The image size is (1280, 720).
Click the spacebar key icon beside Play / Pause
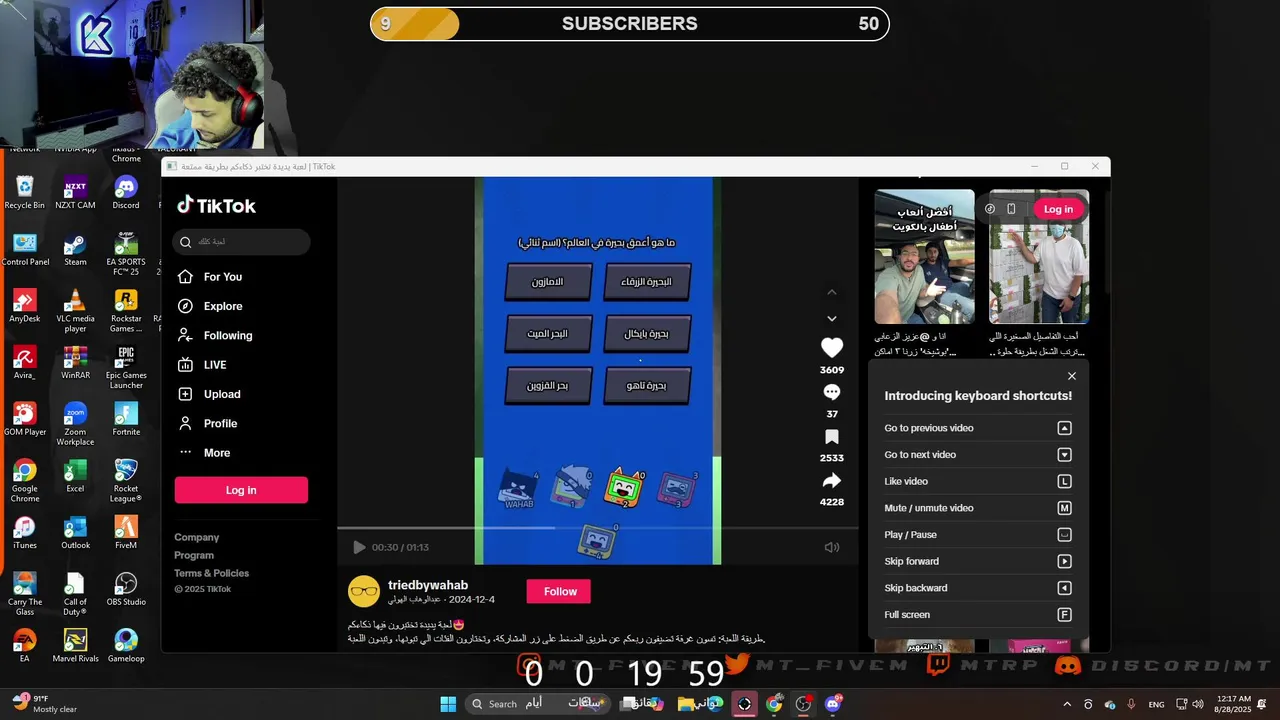pyautogui.click(x=1065, y=535)
